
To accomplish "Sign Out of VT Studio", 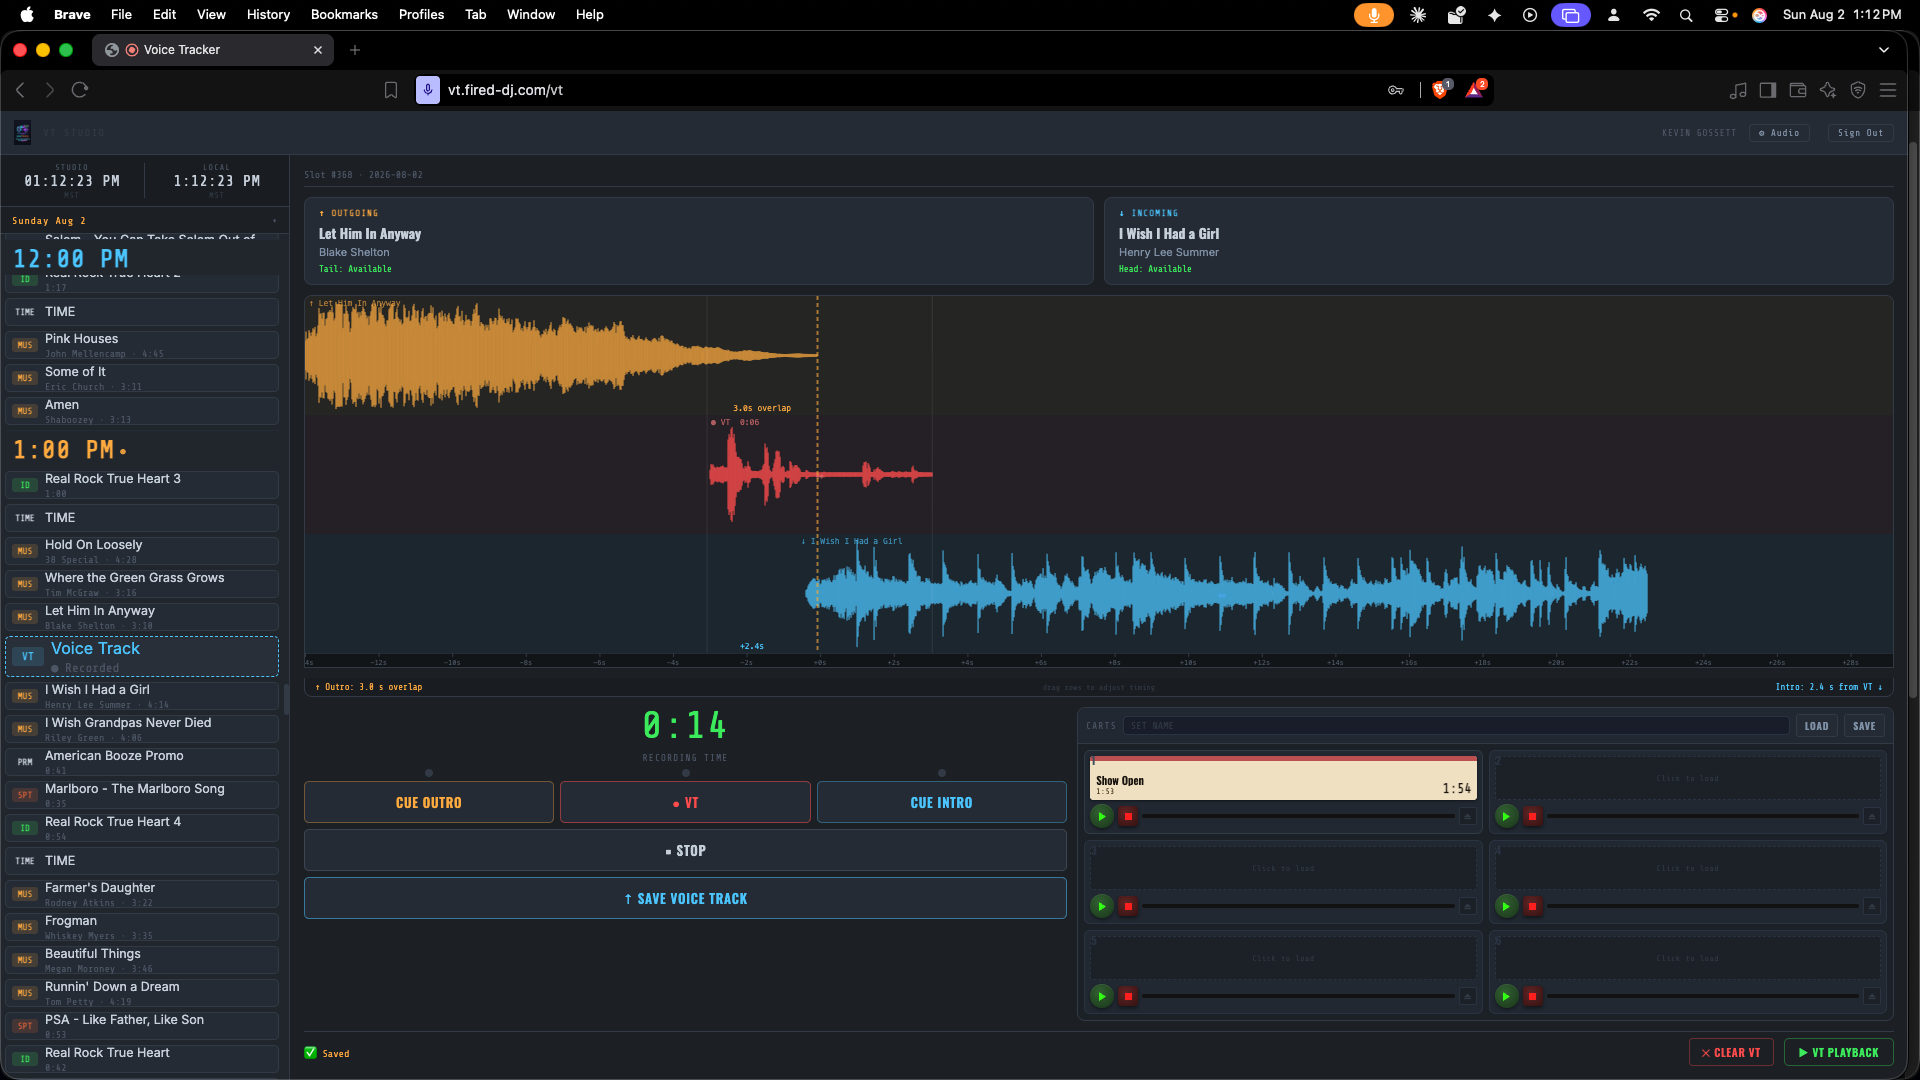I will point(1860,133).
